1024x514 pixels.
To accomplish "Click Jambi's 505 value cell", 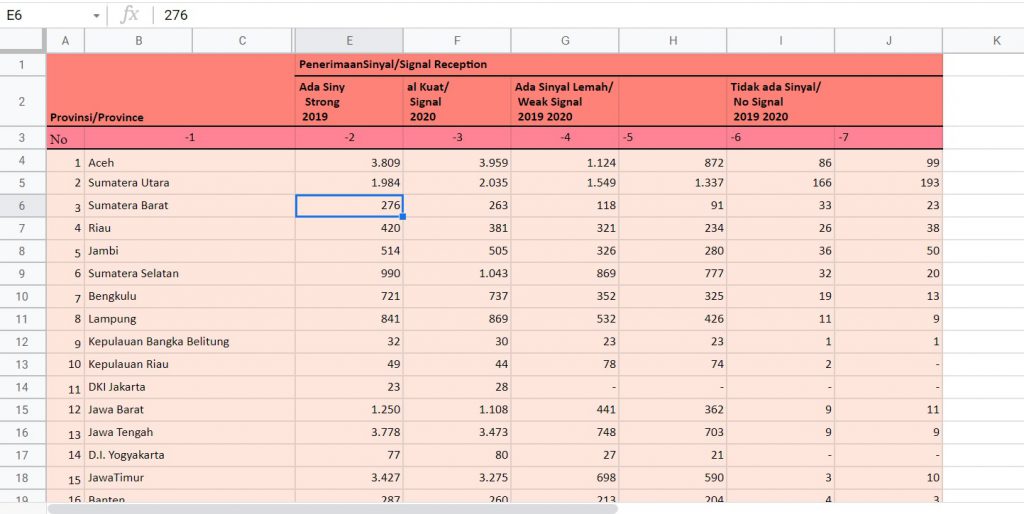I will click(x=457, y=251).
